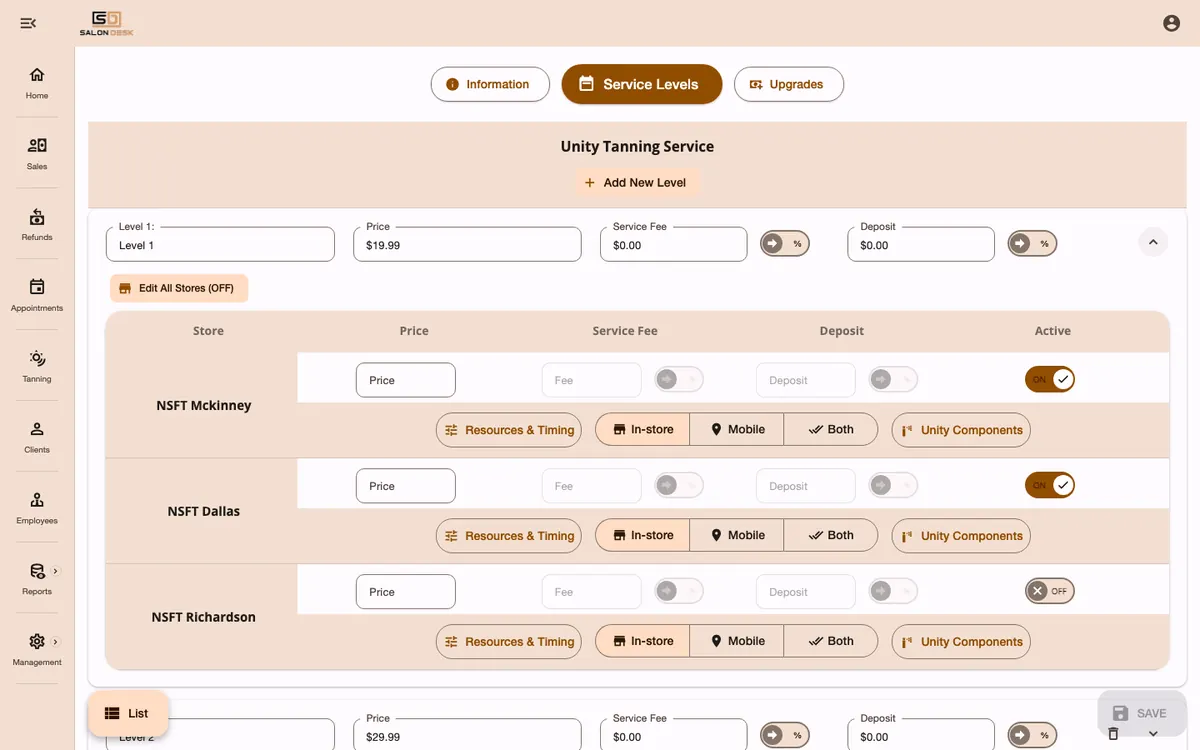
Task: Switch to the Upgrades tab
Action: [x=789, y=84]
